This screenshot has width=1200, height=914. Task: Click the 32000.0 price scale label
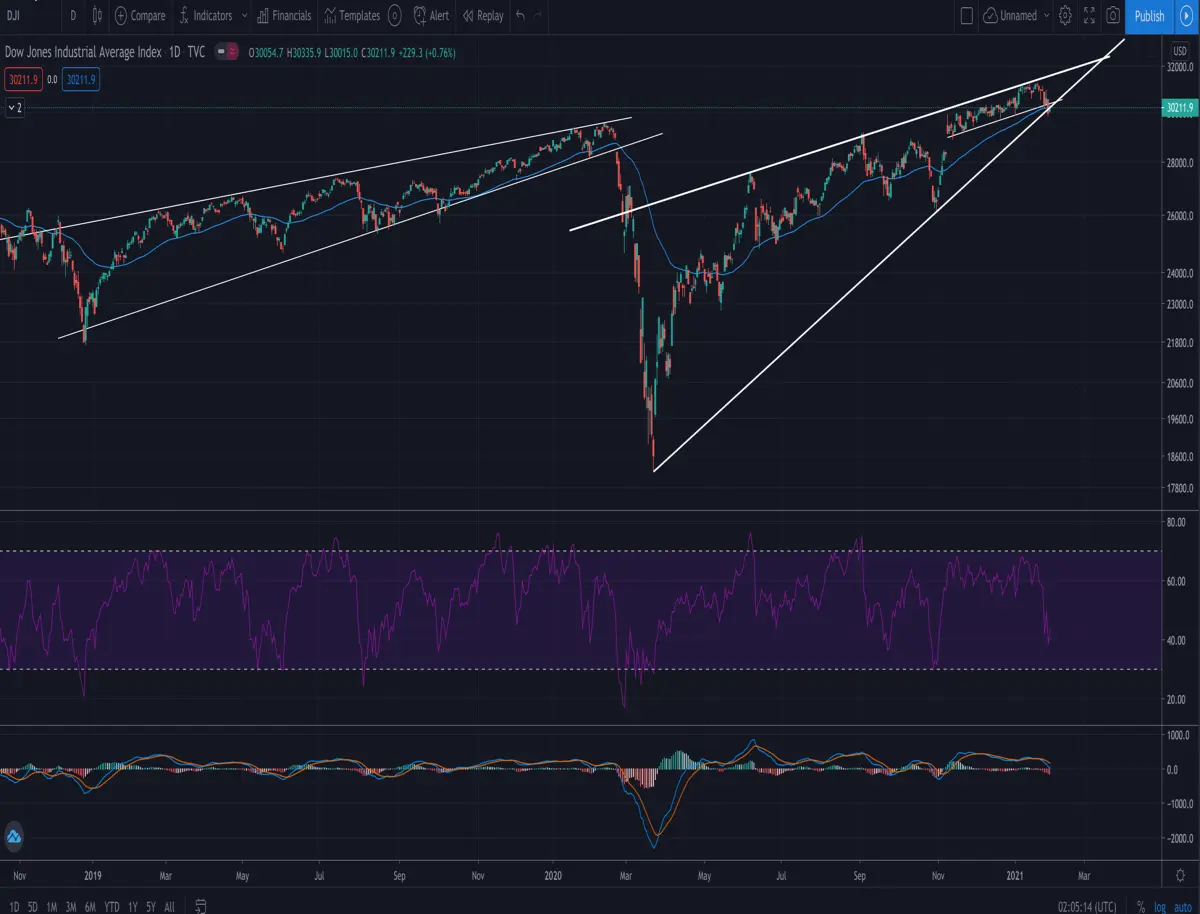click(x=1180, y=67)
